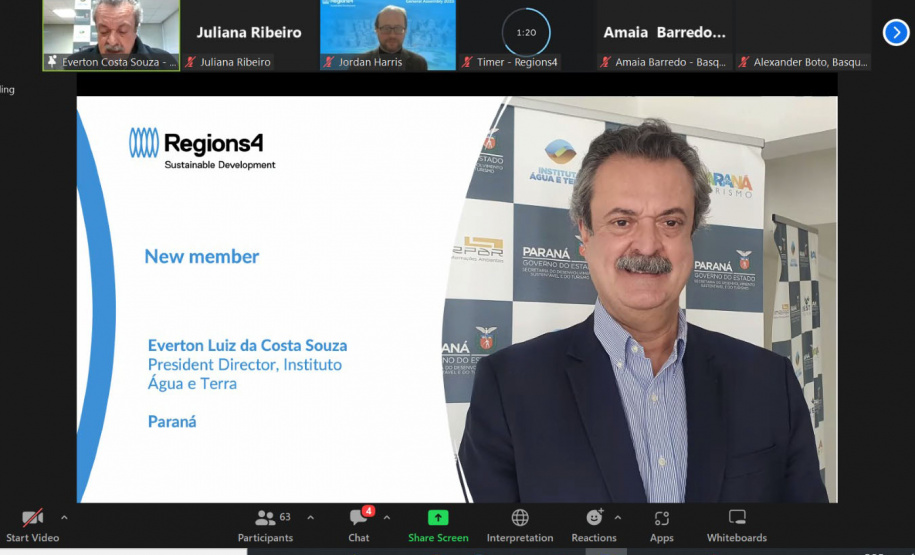Image resolution: width=915 pixels, height=555 pixels.
Task: Expand video options arrow beside Start Video
Action: 64,517
